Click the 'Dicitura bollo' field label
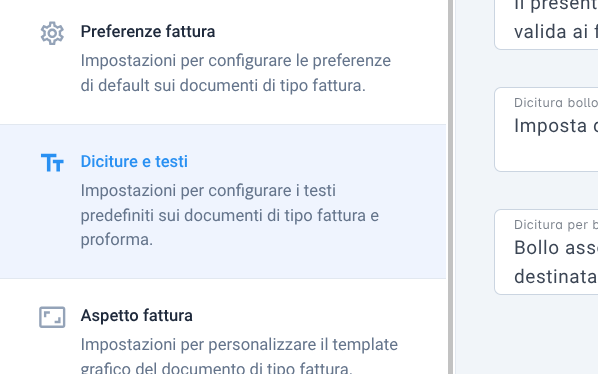The height and width of the screenshot is (374, 598). click(x=556, y=103)
